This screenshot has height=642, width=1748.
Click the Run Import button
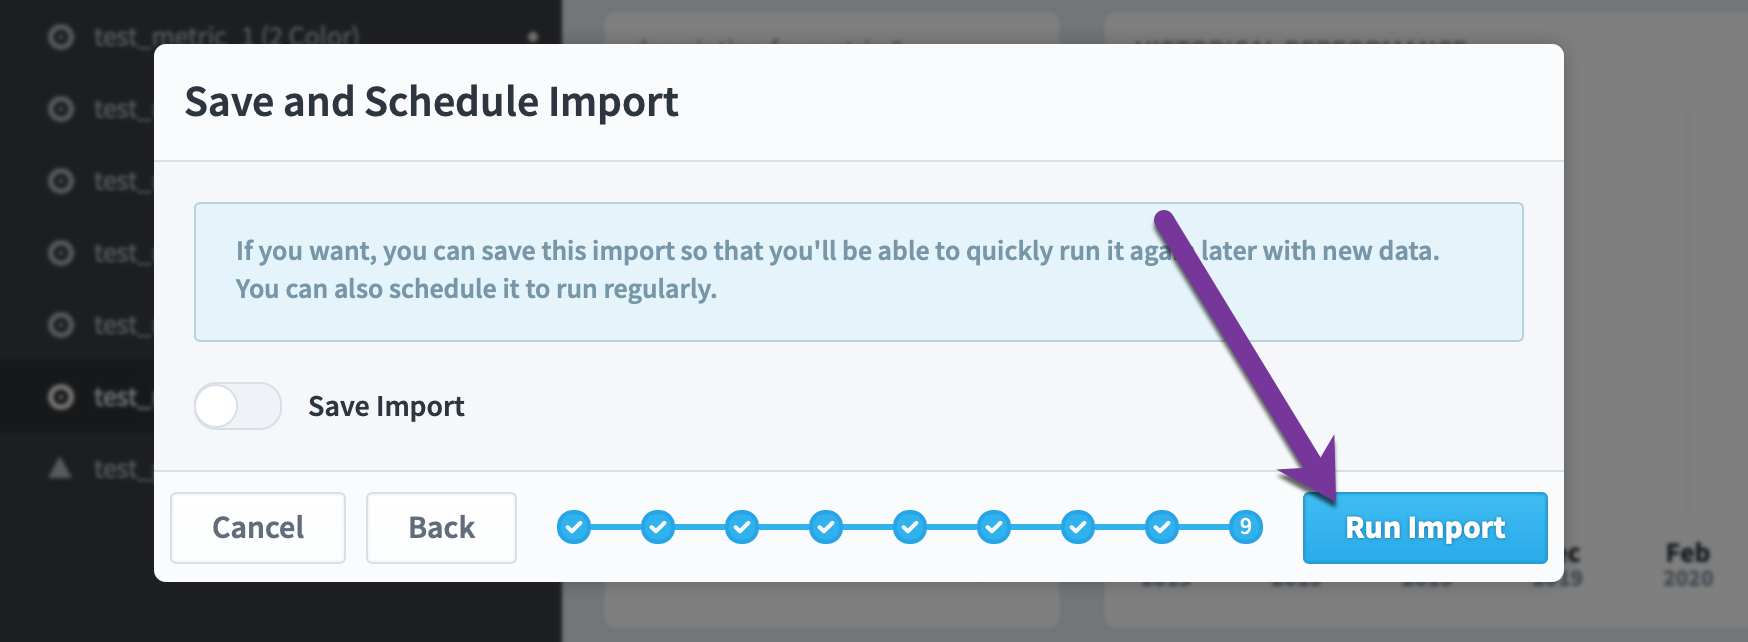click(1425, 527)
